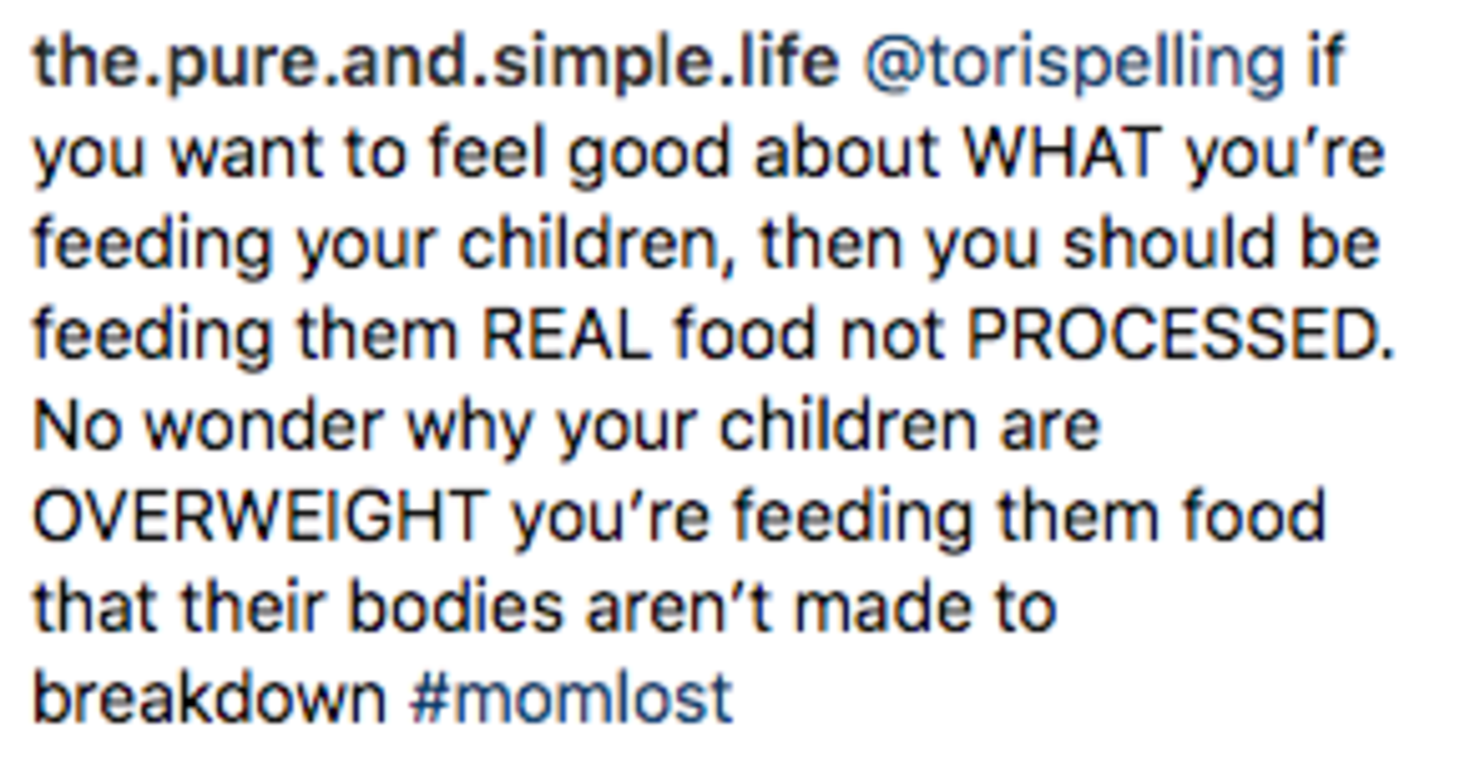The image size is (1480, 758).
Task: Open the #momlost hashtag link
Action: click(571, 696)
